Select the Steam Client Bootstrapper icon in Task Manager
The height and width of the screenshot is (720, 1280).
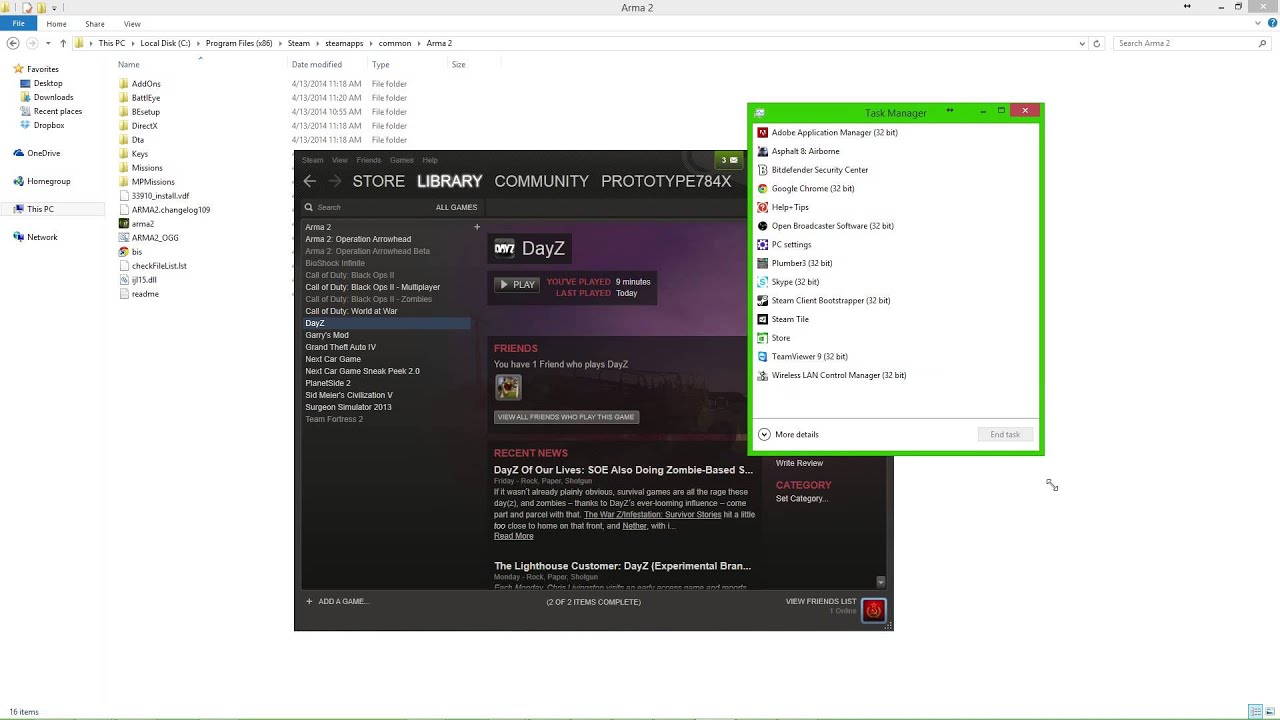tap(762, 300)
